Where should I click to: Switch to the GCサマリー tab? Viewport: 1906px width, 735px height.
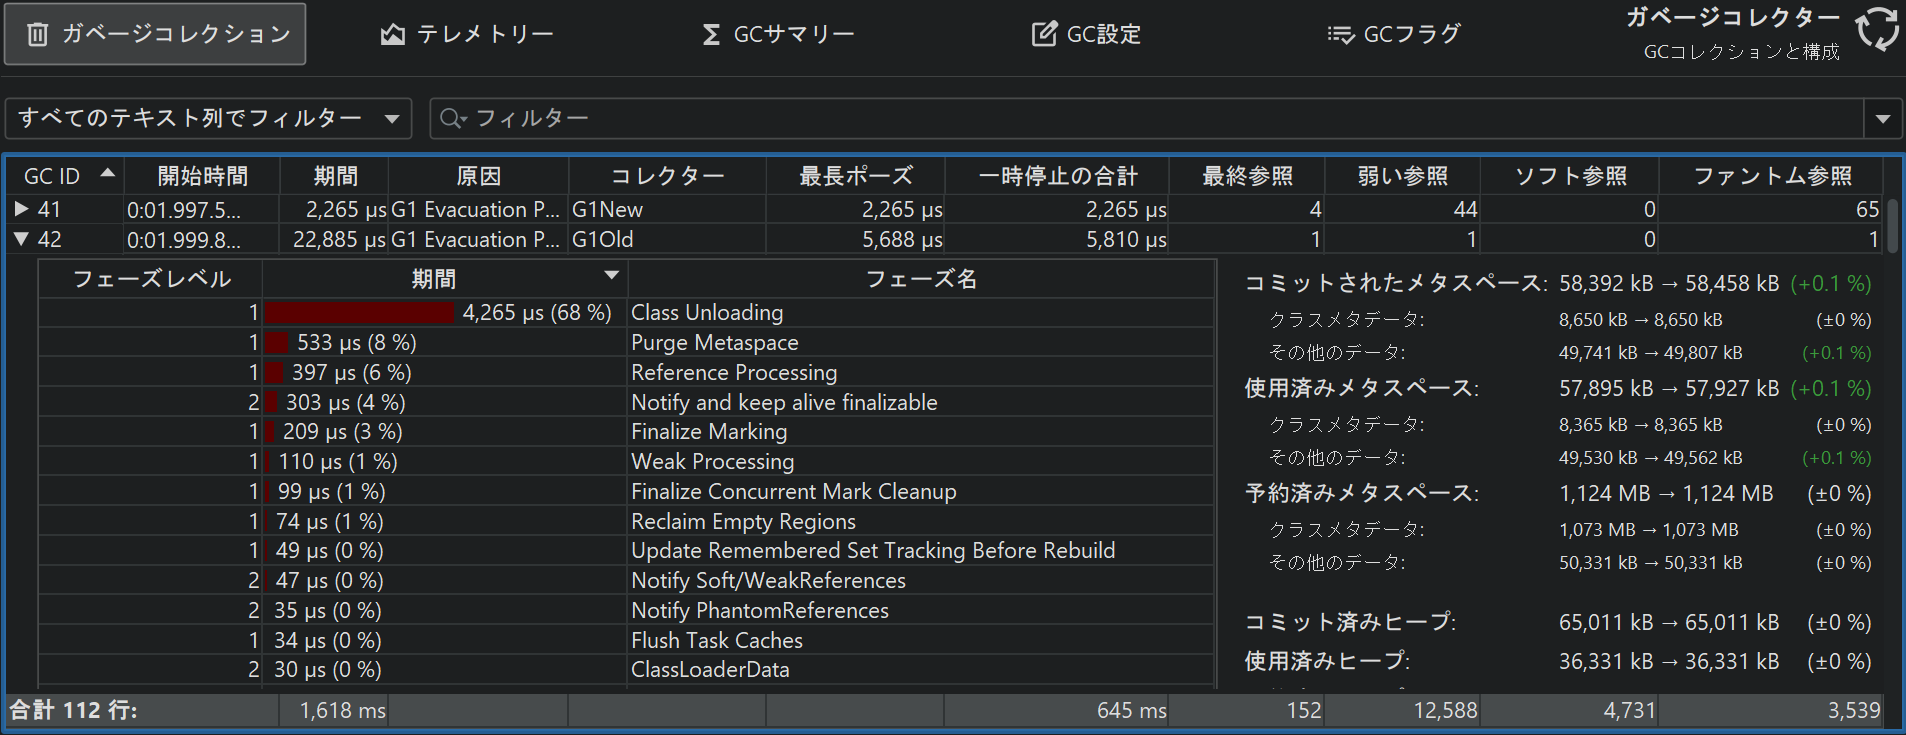pyautogui.click(x=779, y=35)
